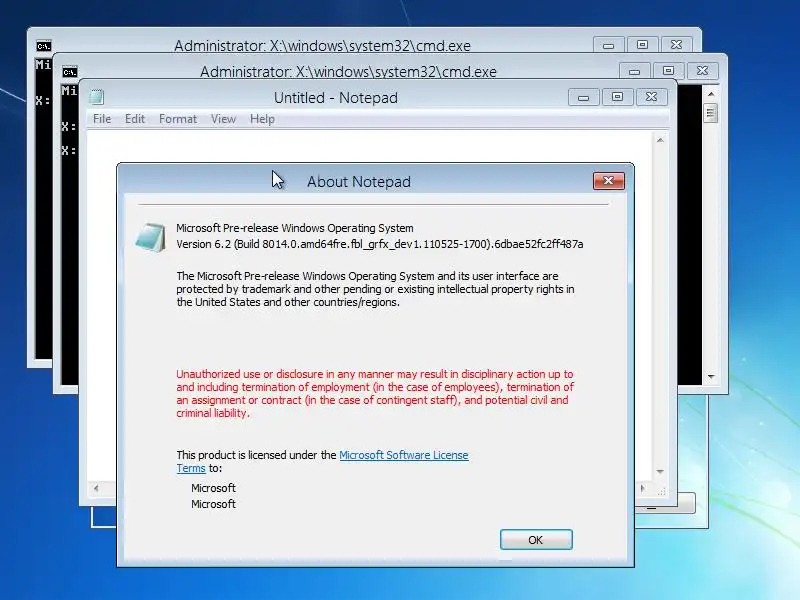This screenshot has height=600, width=800.
Task: Follow the Terms hyperlink
Action: click(191, 468)
